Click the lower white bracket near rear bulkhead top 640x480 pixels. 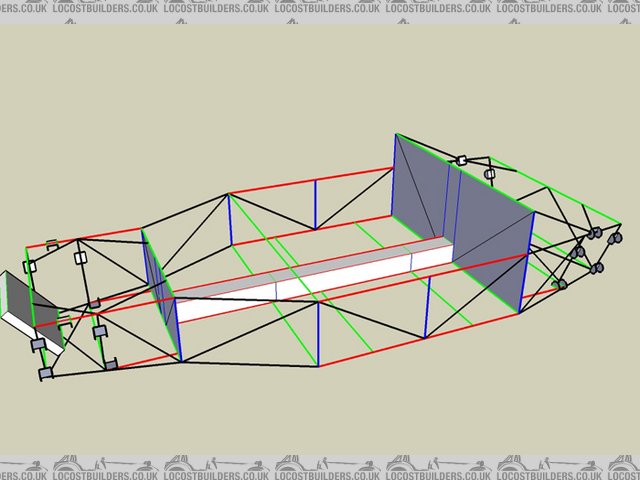[489, 175]
